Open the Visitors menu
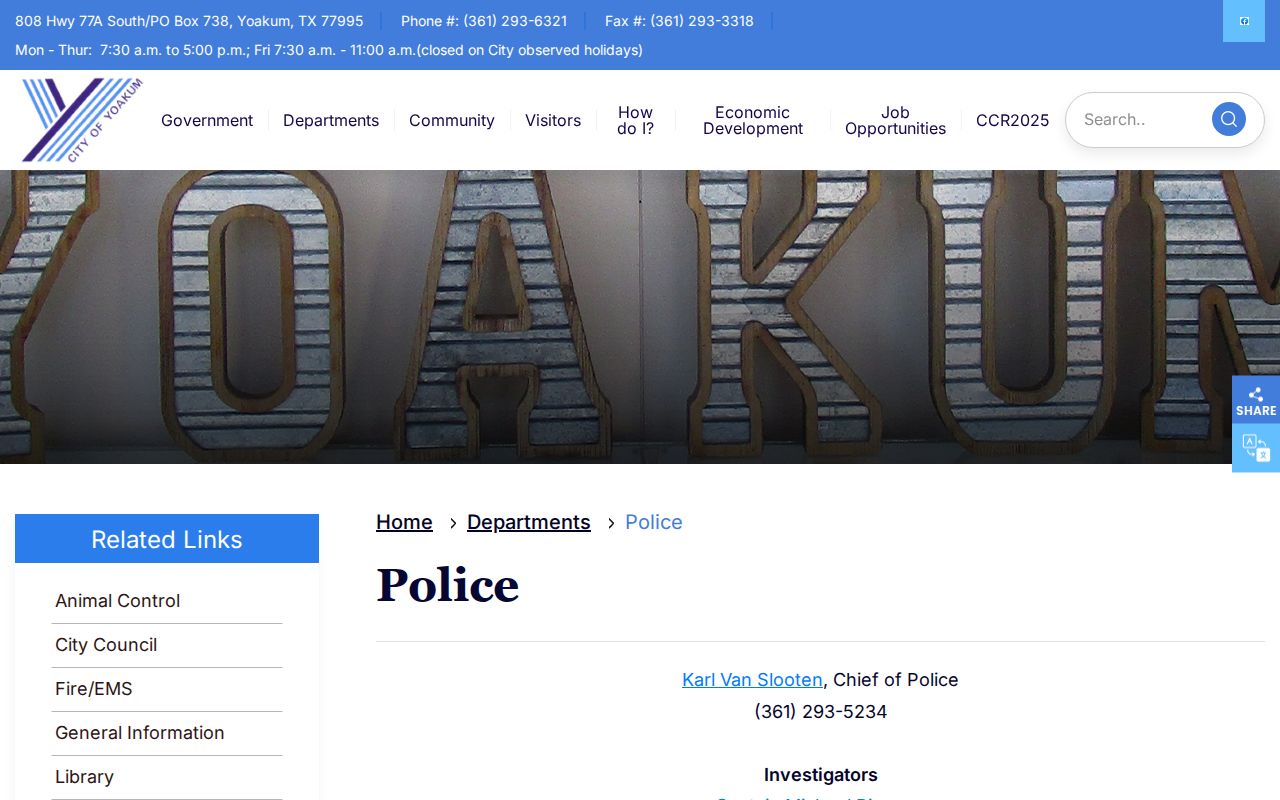Viewport: 1280px width, 800px height. 553,120
